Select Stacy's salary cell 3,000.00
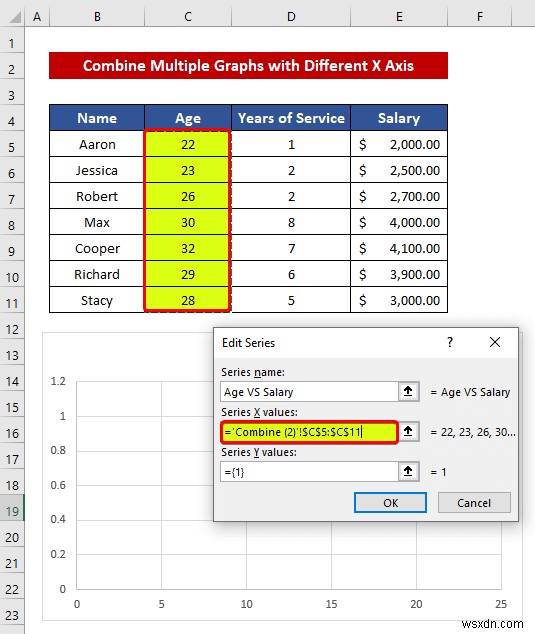The image size is (535, 634). (399, 300)
